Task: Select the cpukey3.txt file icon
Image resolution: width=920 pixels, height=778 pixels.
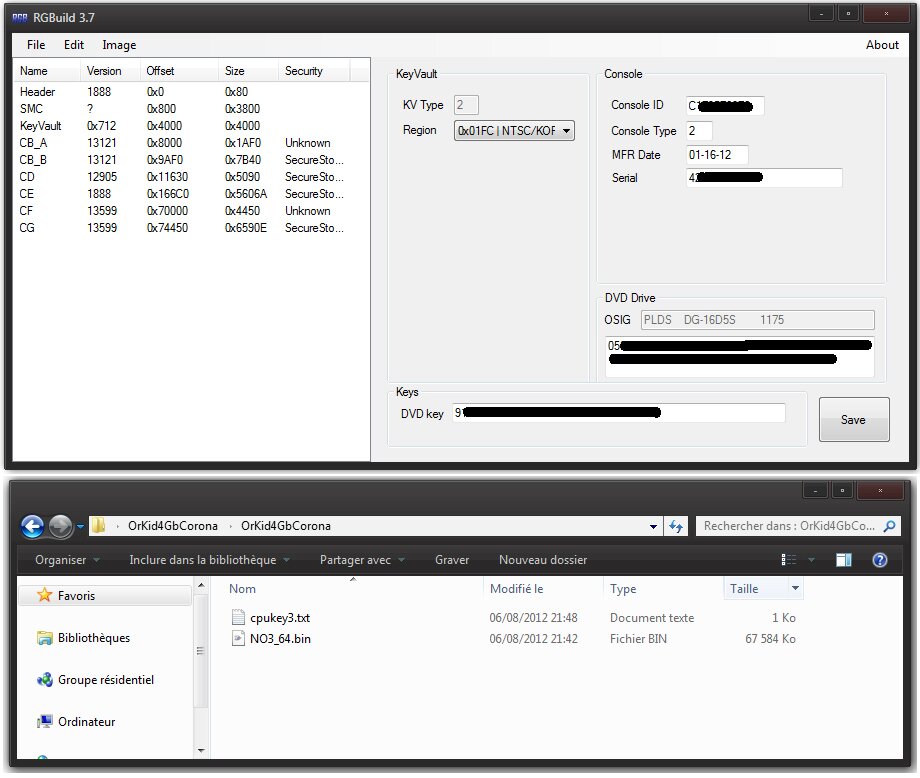Action: pos(238,618)
